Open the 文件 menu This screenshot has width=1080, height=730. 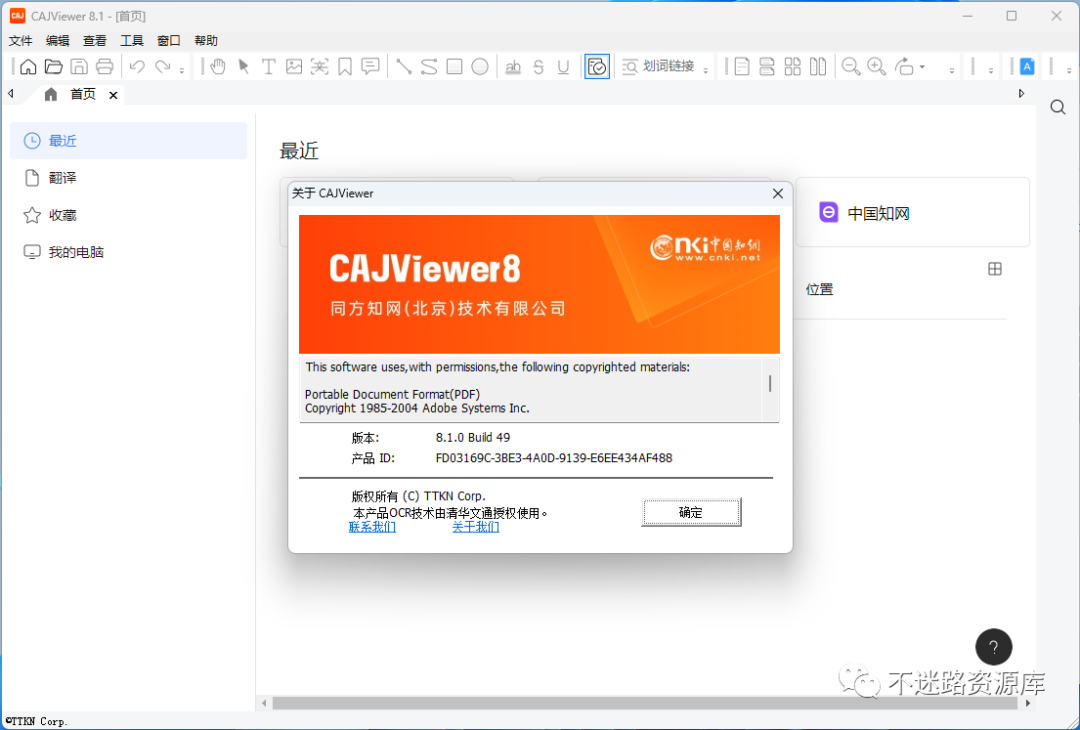(x=21, y=41)
